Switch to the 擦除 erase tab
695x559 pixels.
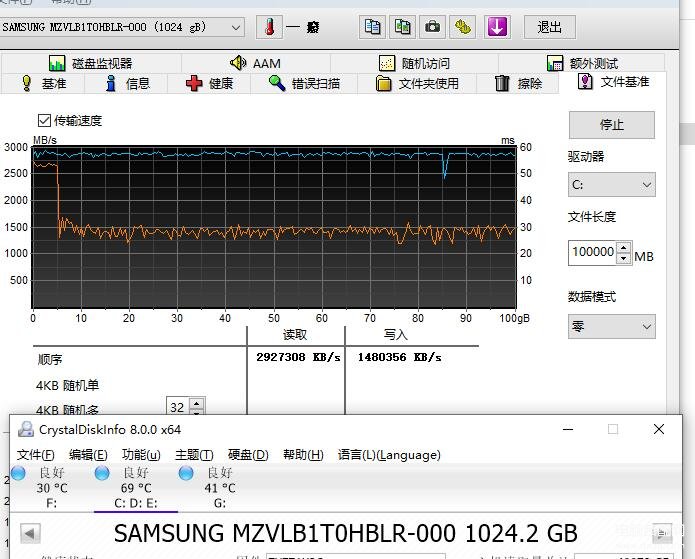tap(518, 83)
